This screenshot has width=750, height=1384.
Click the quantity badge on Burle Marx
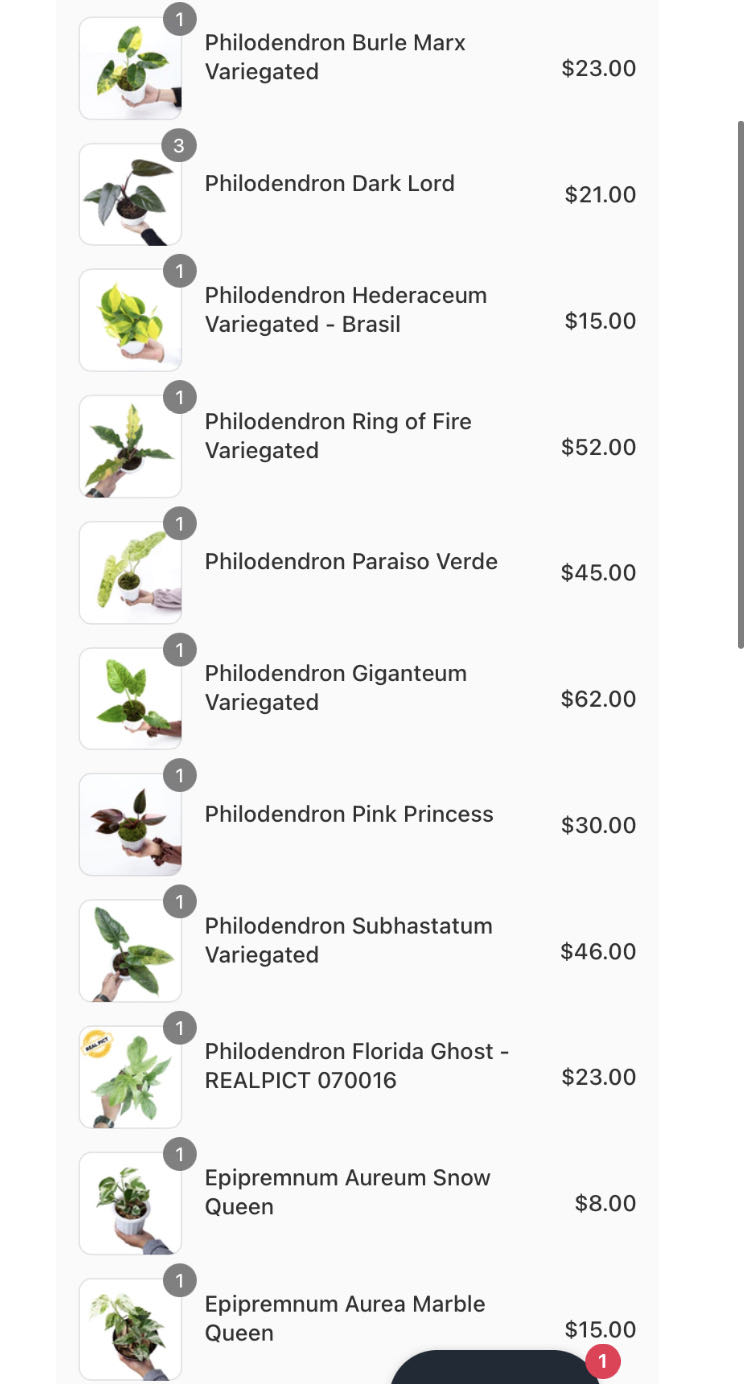click(180, 20)
